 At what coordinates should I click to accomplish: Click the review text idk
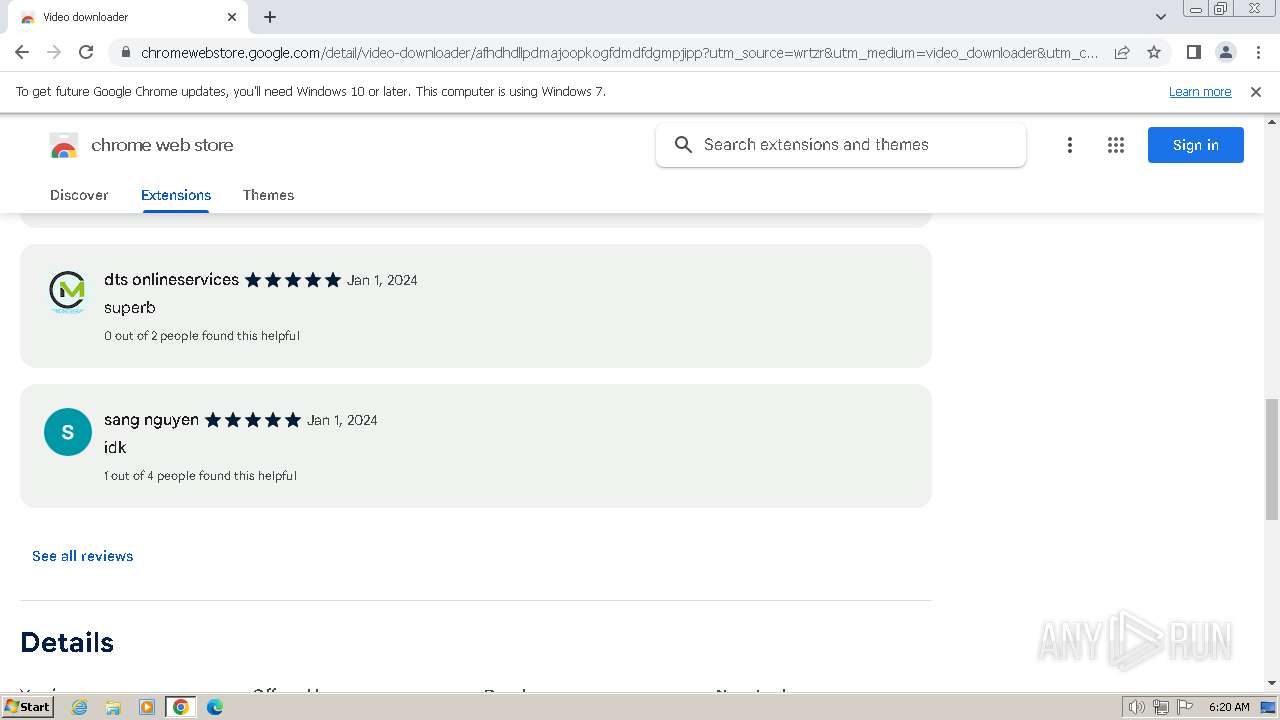click(115, 448)
